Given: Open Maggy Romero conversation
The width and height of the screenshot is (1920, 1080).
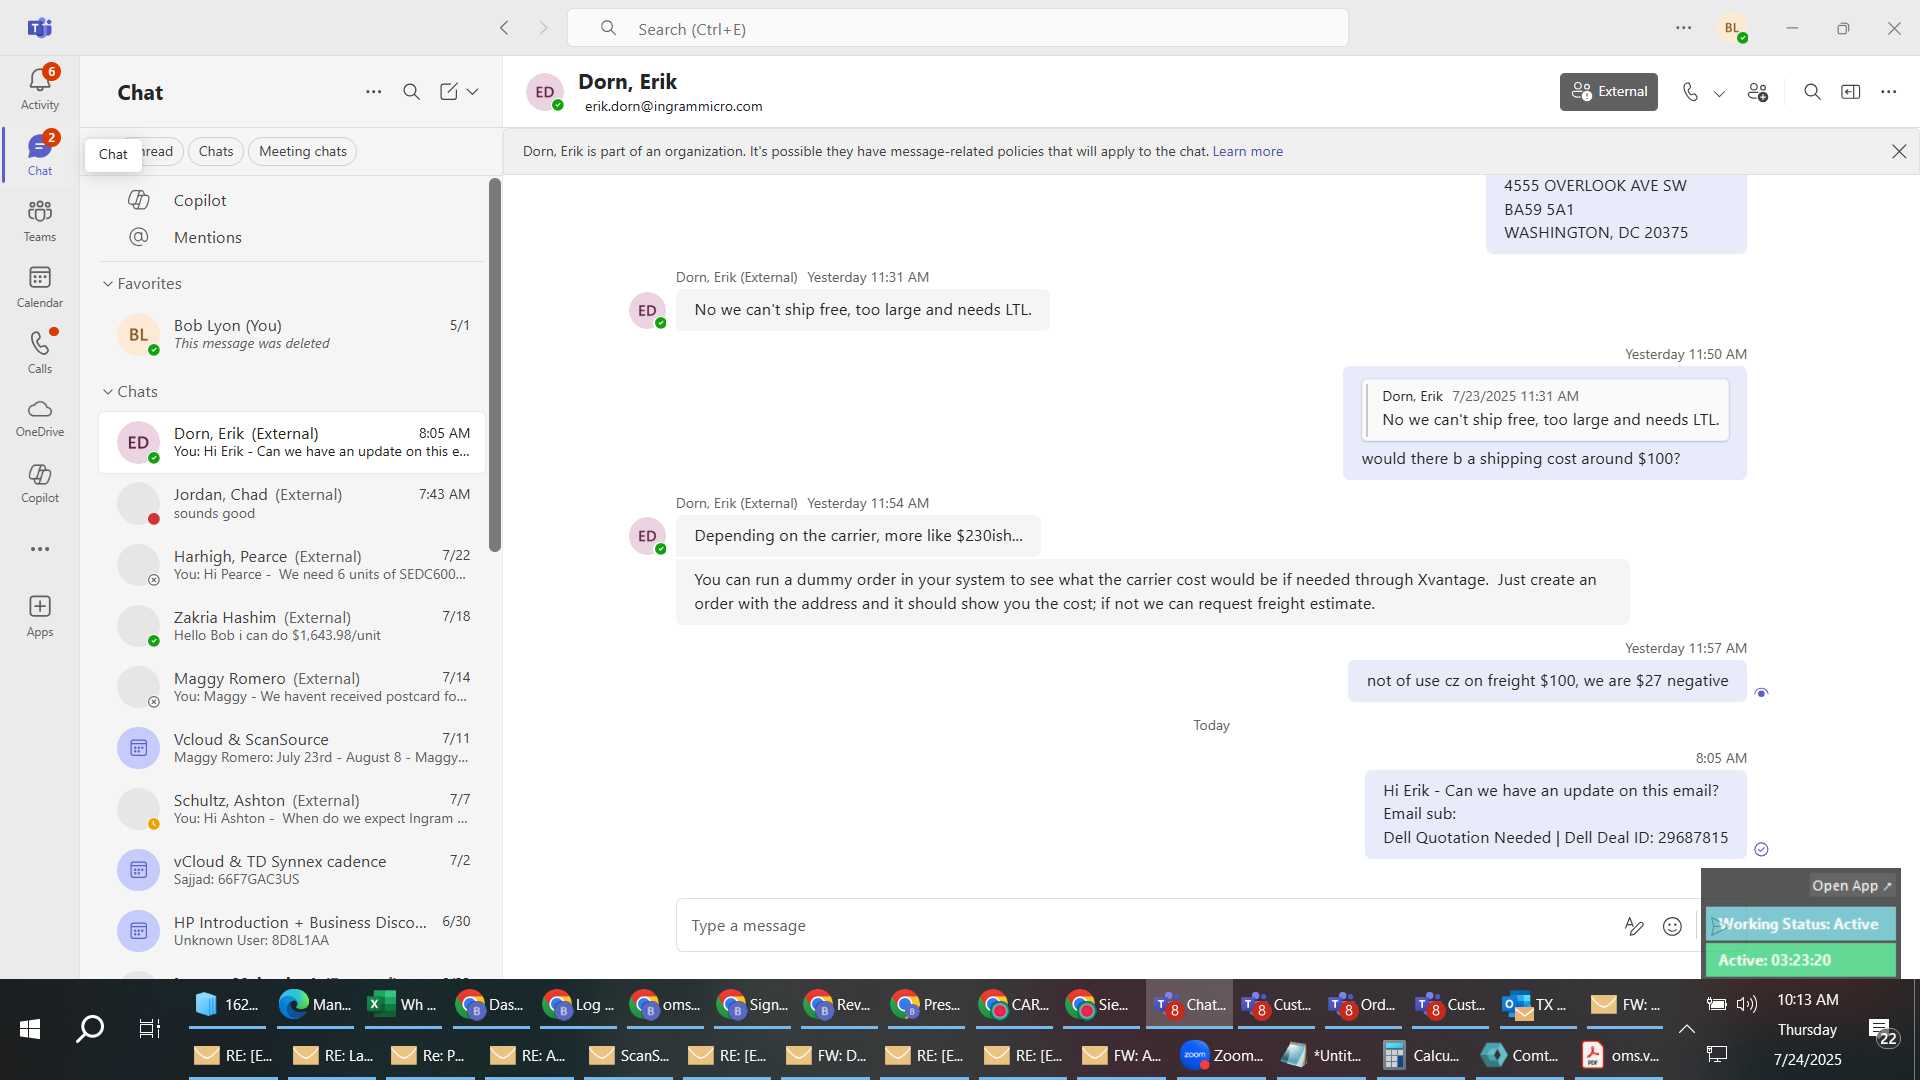Looking at the screenshot, I should 291,686.
